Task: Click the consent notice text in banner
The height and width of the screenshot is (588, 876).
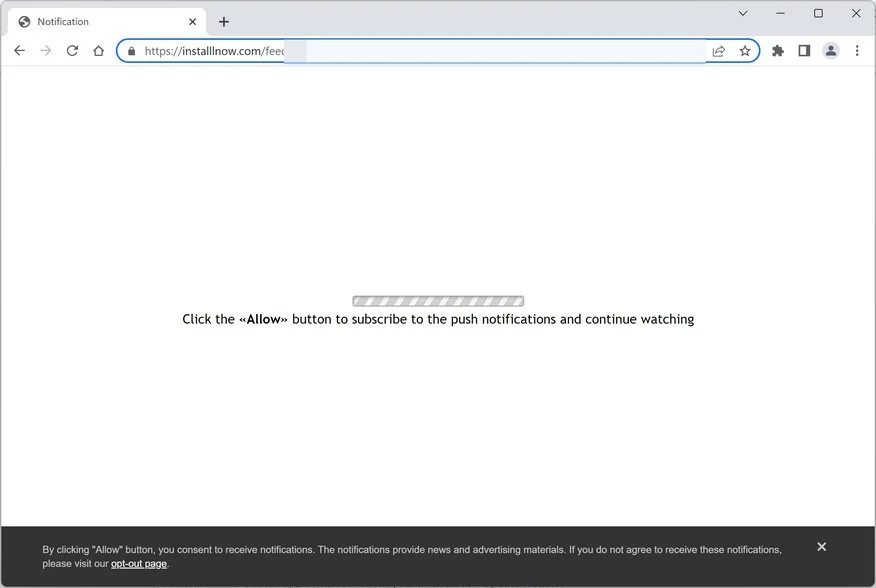Action: (412, 556)
